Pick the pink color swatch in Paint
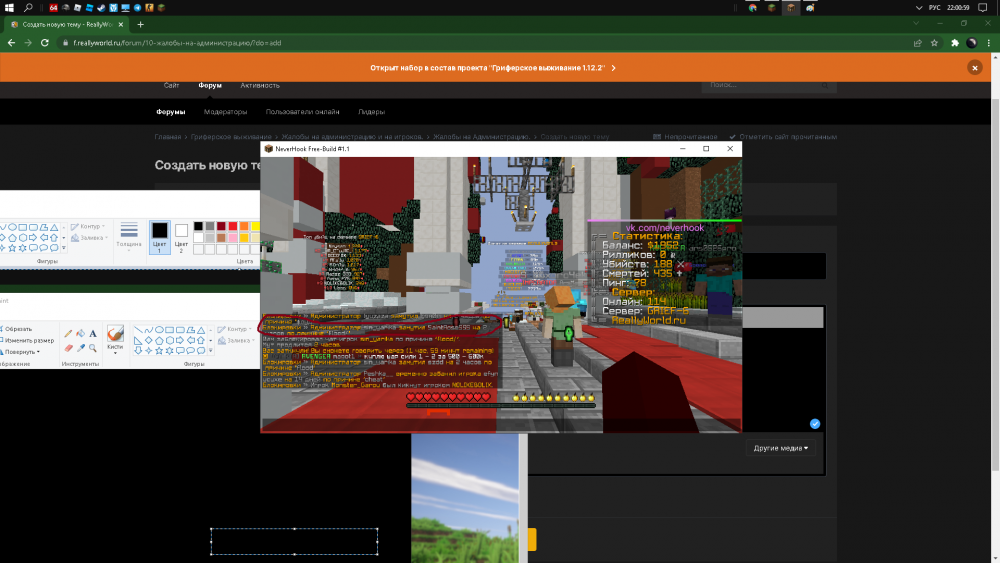The width and height of the screenshot is (1000, 563). (x=233, y=238)
